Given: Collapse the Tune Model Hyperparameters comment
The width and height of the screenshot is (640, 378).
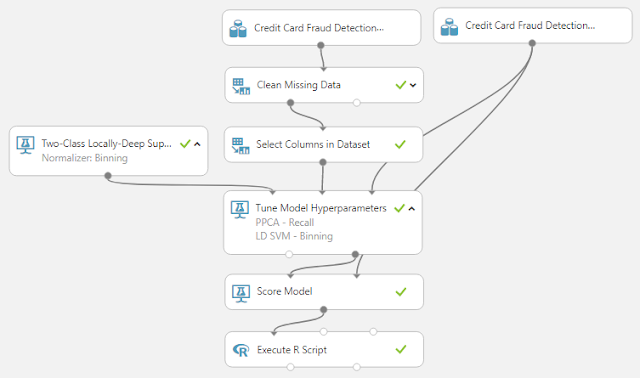Looking at the screenshot, I should pos(412,209).
